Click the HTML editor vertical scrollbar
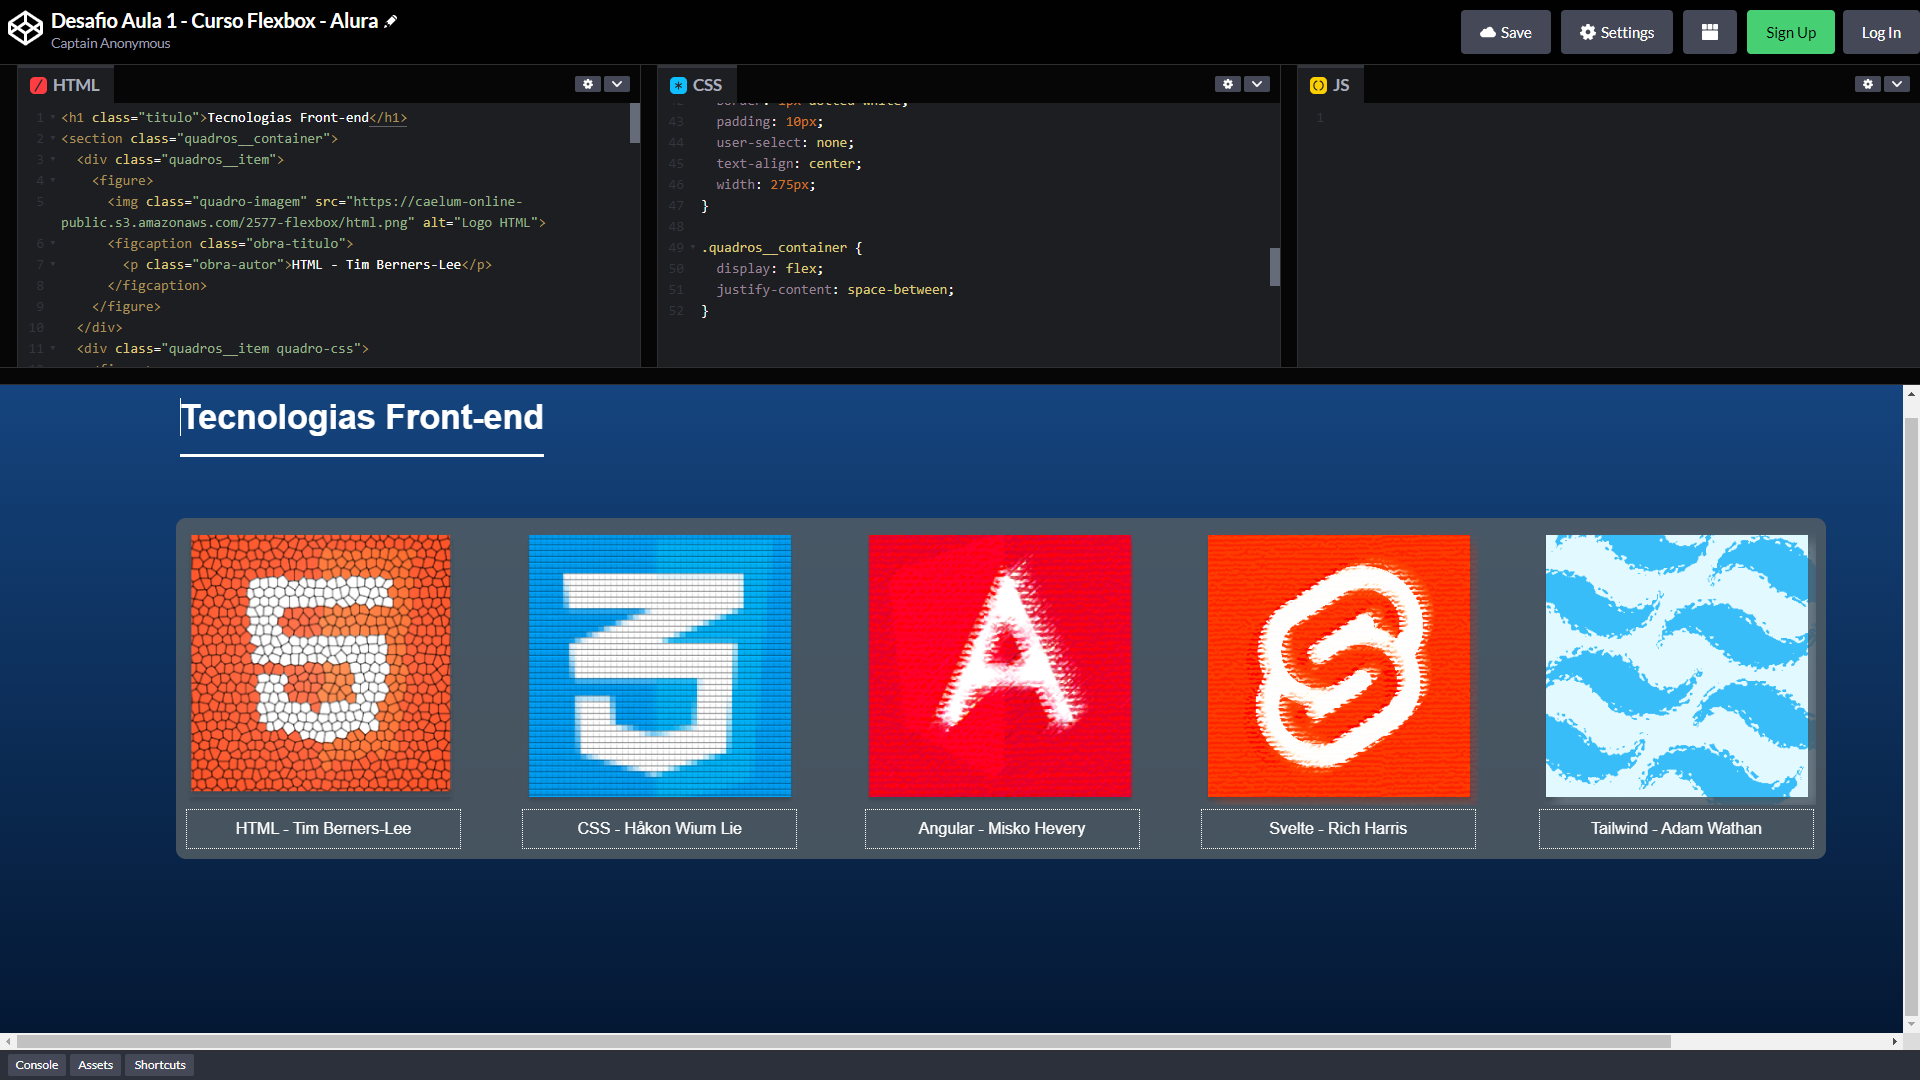The image size is (1920, 1080). click(x=635, y=124)
